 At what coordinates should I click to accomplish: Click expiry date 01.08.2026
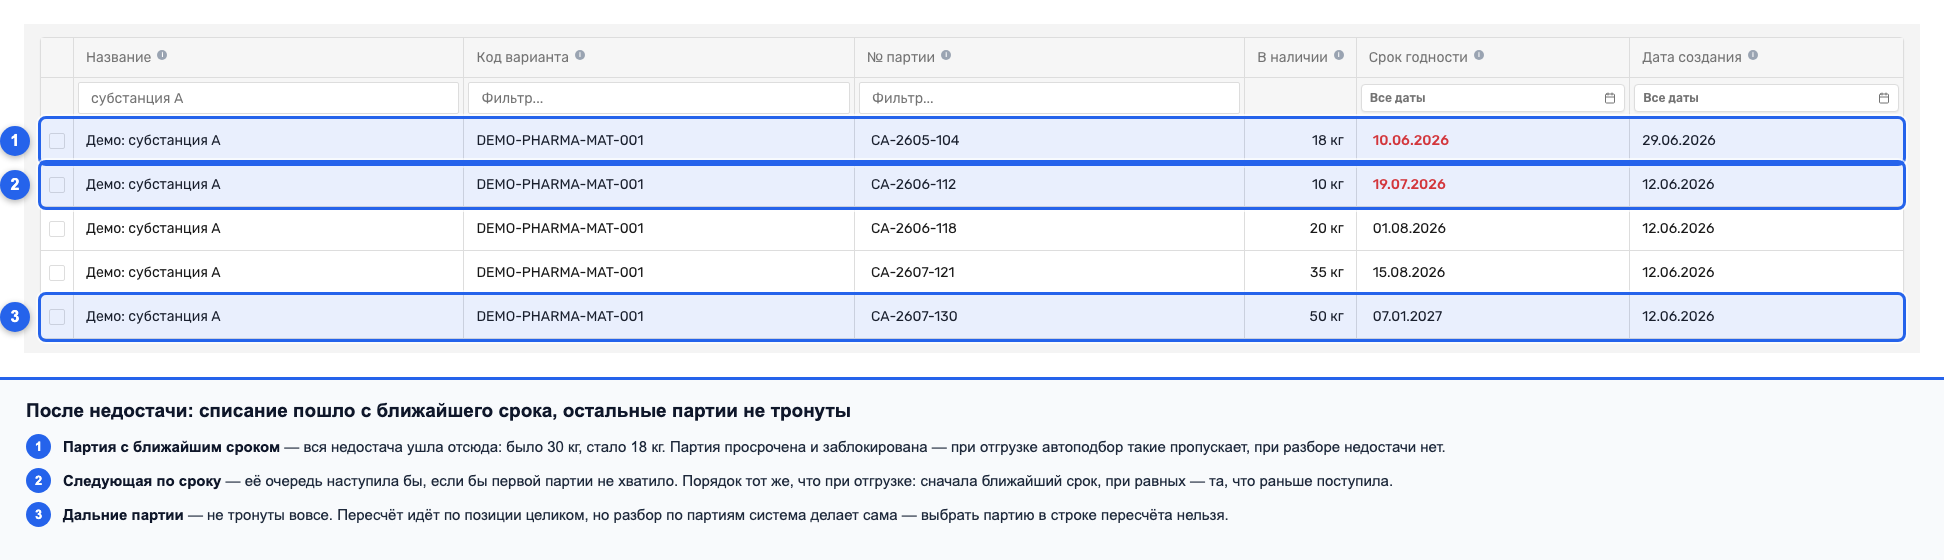[x=1409, y=228]
